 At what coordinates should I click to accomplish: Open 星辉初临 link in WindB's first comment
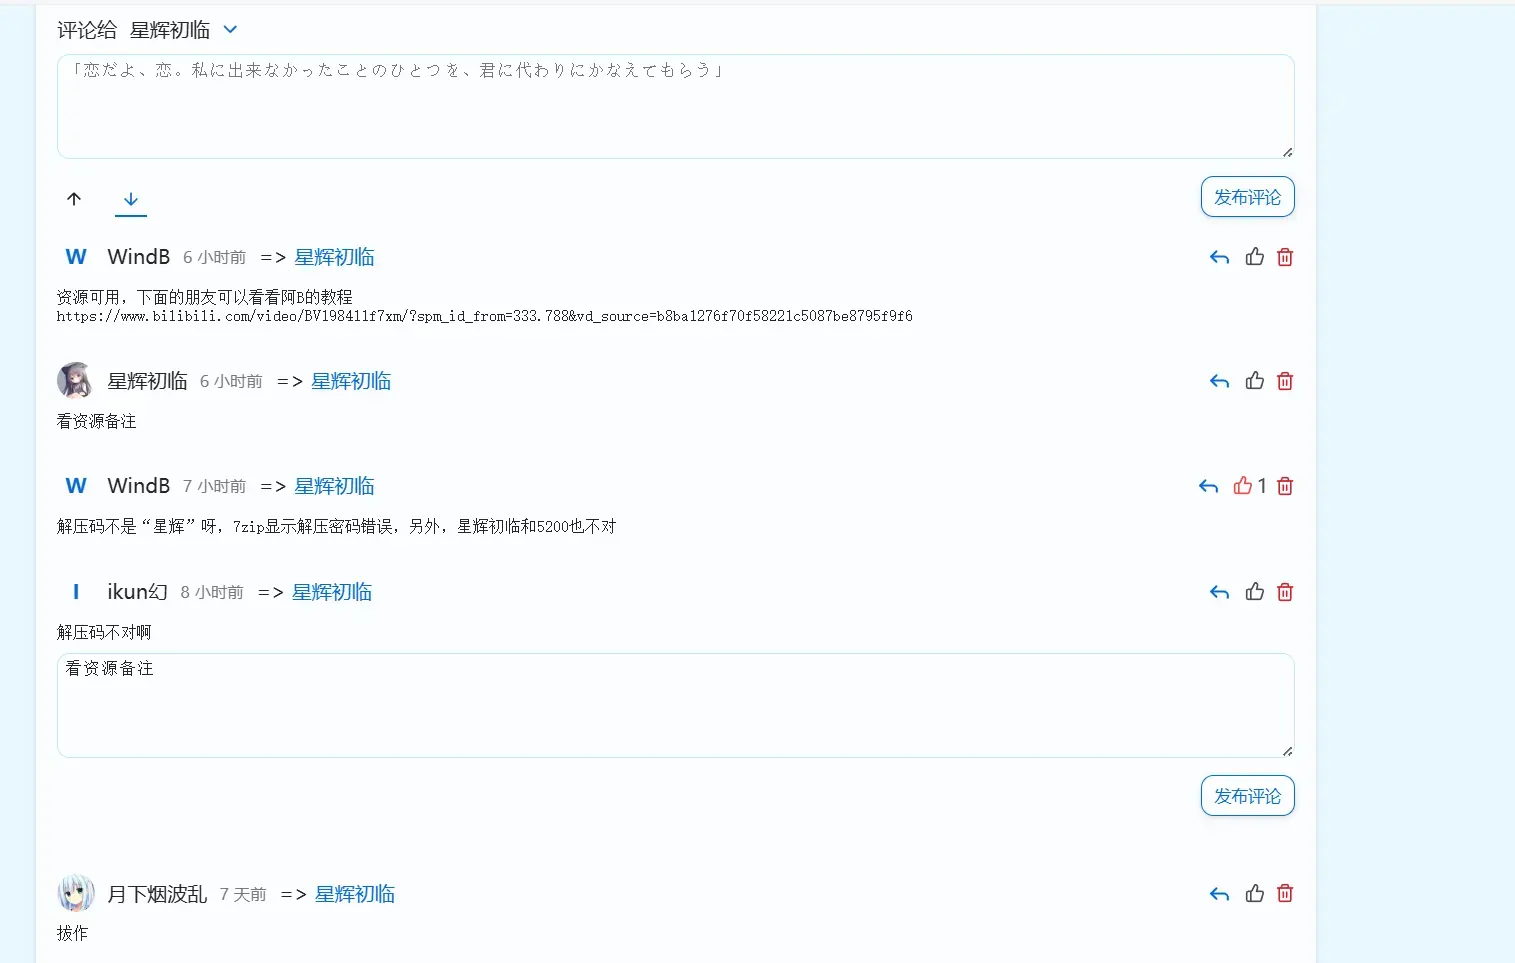tap(334, 257)
